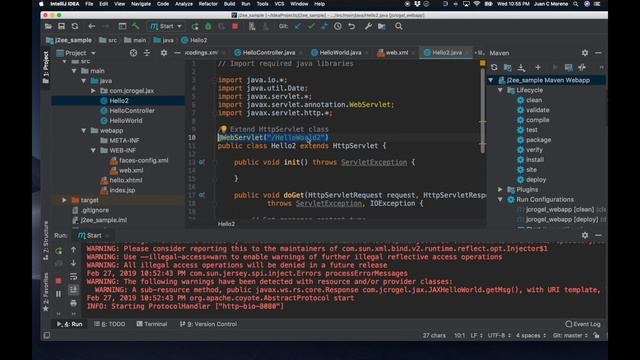Collapse the webapp folder in Project tree
Viewport: 640px width, 360px height.
click(x=84, y=131)
